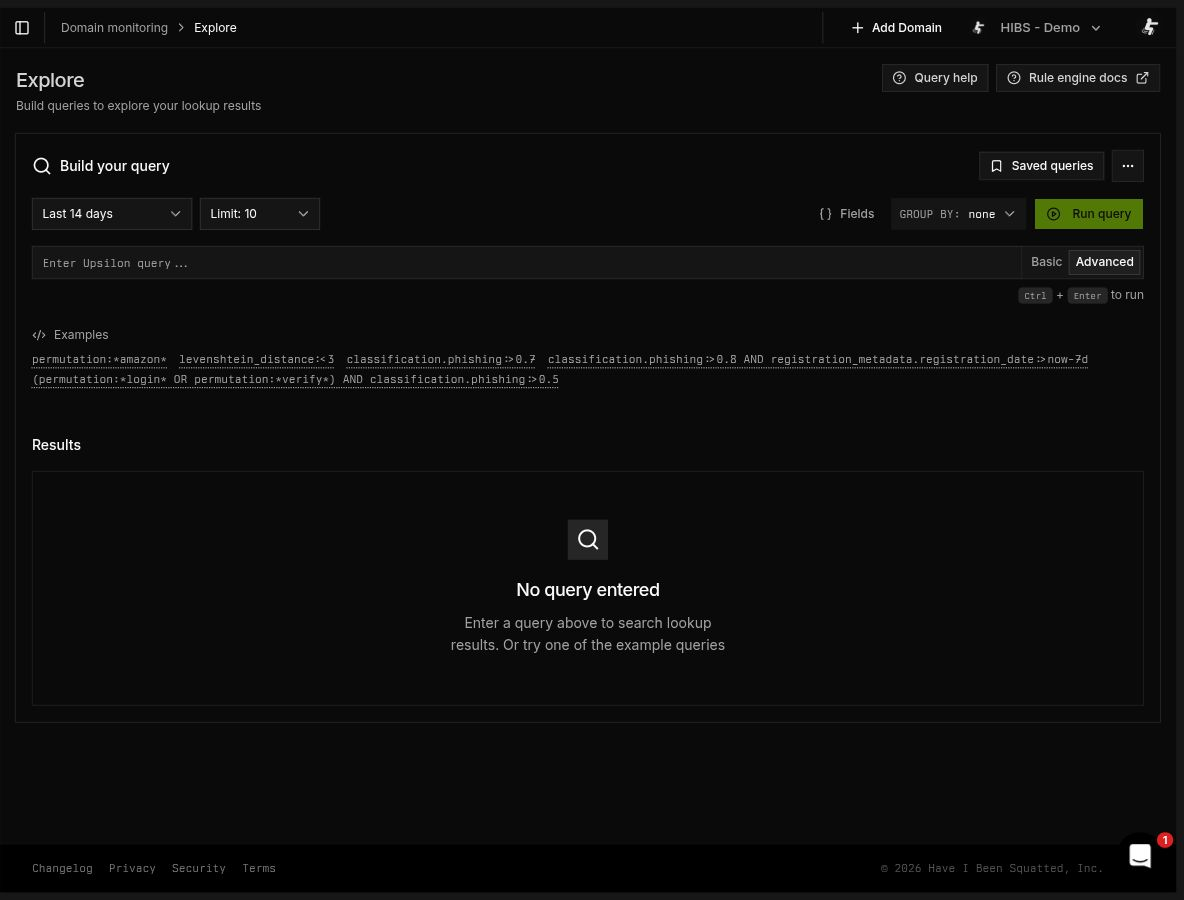The height and width of the screenshot is (900, 1184).
Task: Click the magnifier icon in empty results
Action: (x=587, y=539)
